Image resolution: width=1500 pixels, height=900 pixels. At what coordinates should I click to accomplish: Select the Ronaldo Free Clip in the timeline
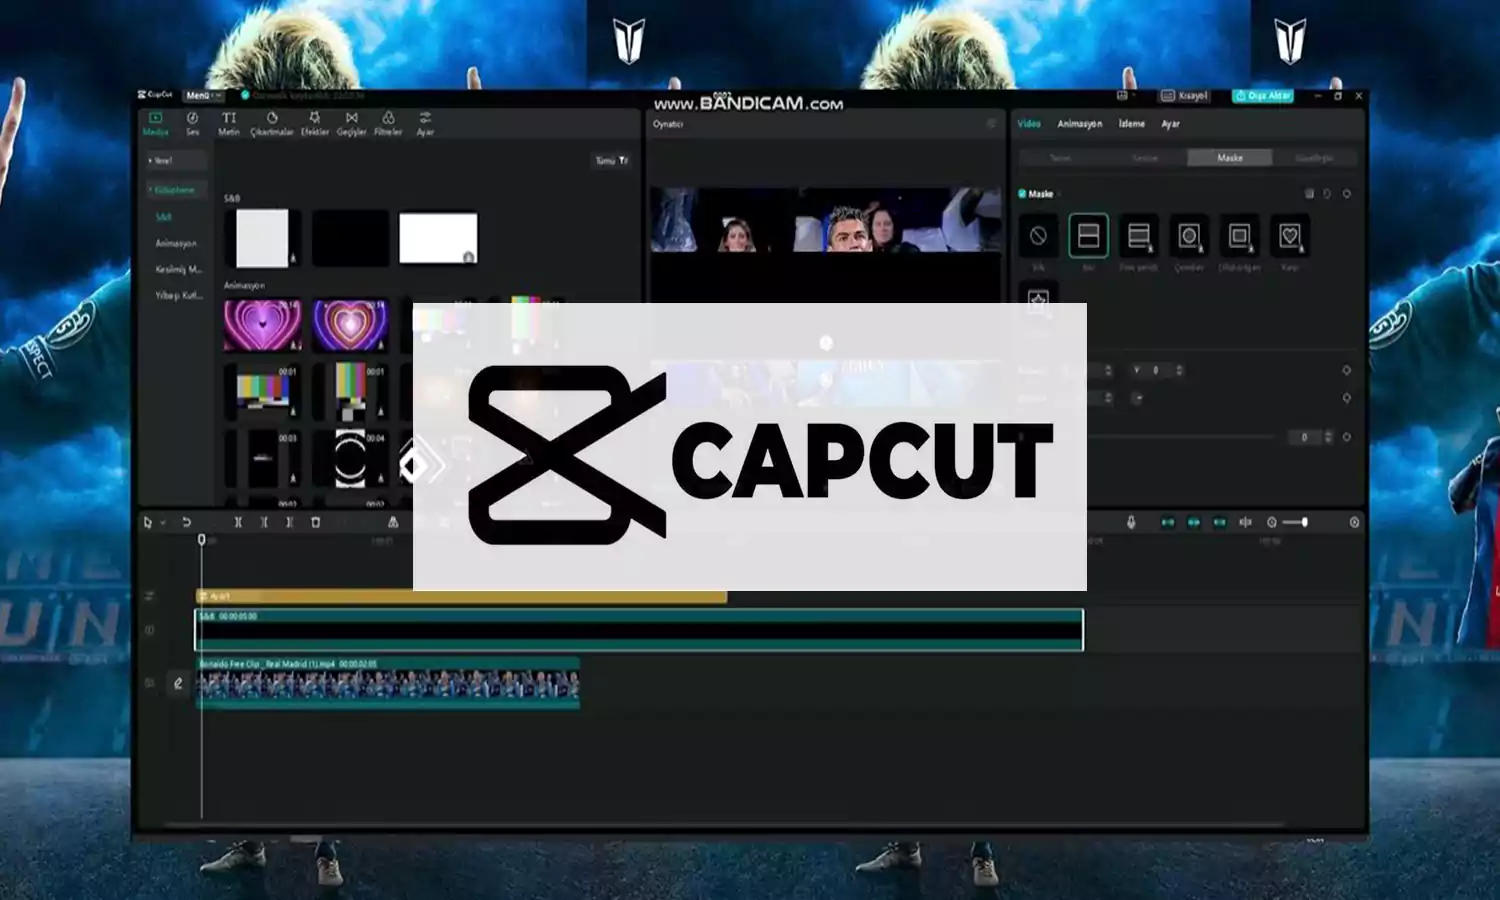[x=390, y=685]
